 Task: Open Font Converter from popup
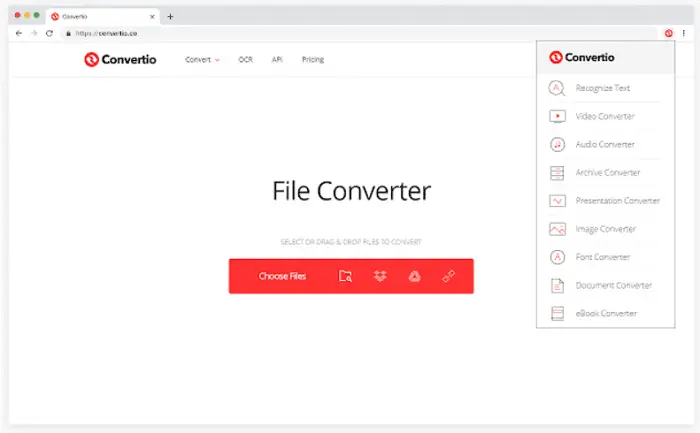point(603,257)
